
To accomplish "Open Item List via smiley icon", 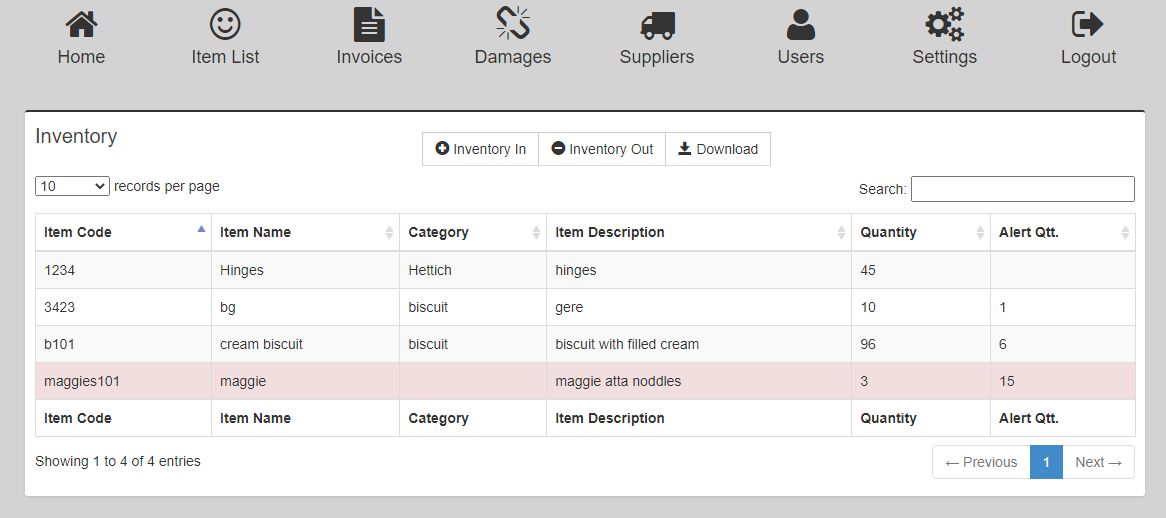I will [225, 24].
